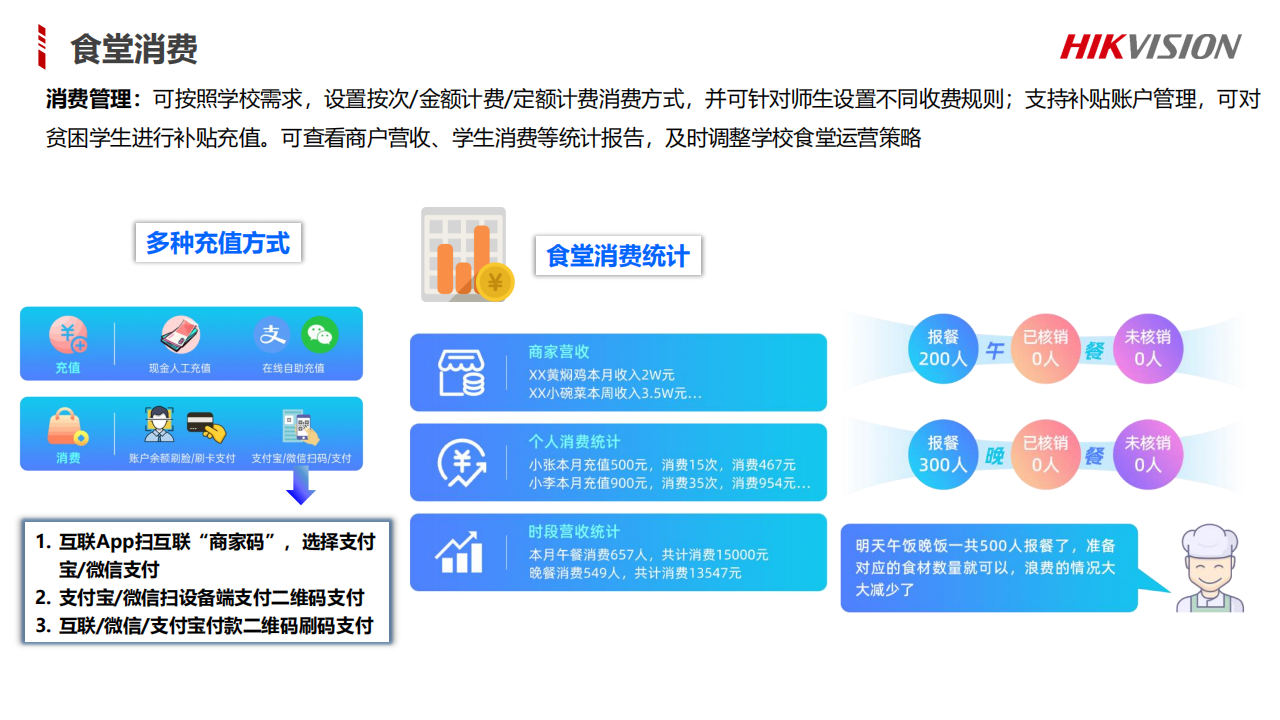Click the 食堂消费 slide title
1280x720 pixels.
134,49
